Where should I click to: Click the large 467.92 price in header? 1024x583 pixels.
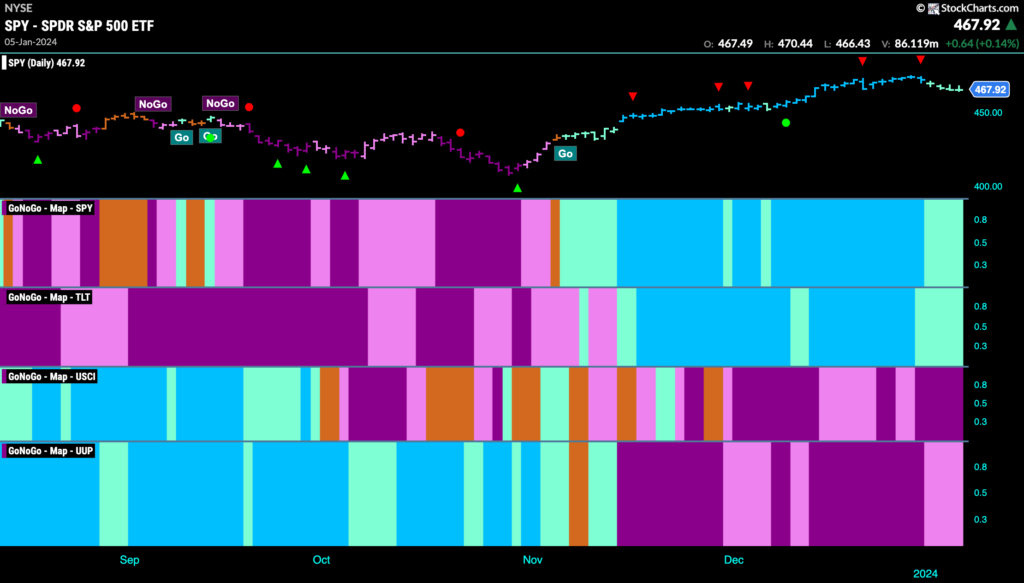[977, 25]
